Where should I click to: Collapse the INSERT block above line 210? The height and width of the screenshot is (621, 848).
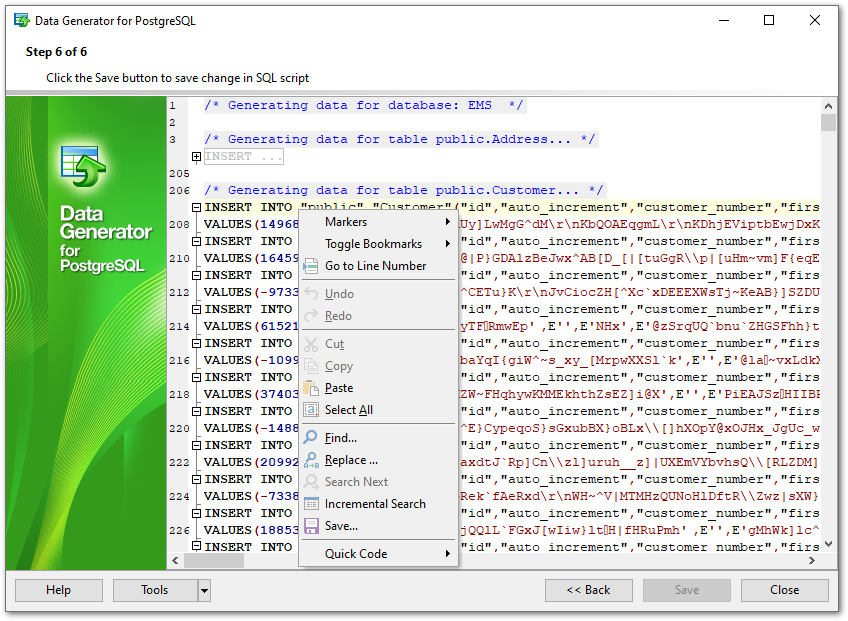coord(196,241)
